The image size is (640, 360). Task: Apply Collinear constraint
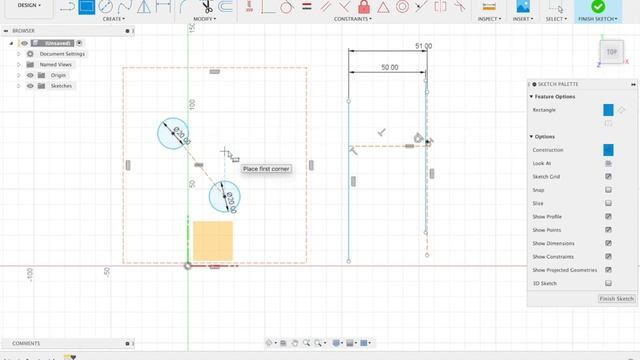click(421, 7)
